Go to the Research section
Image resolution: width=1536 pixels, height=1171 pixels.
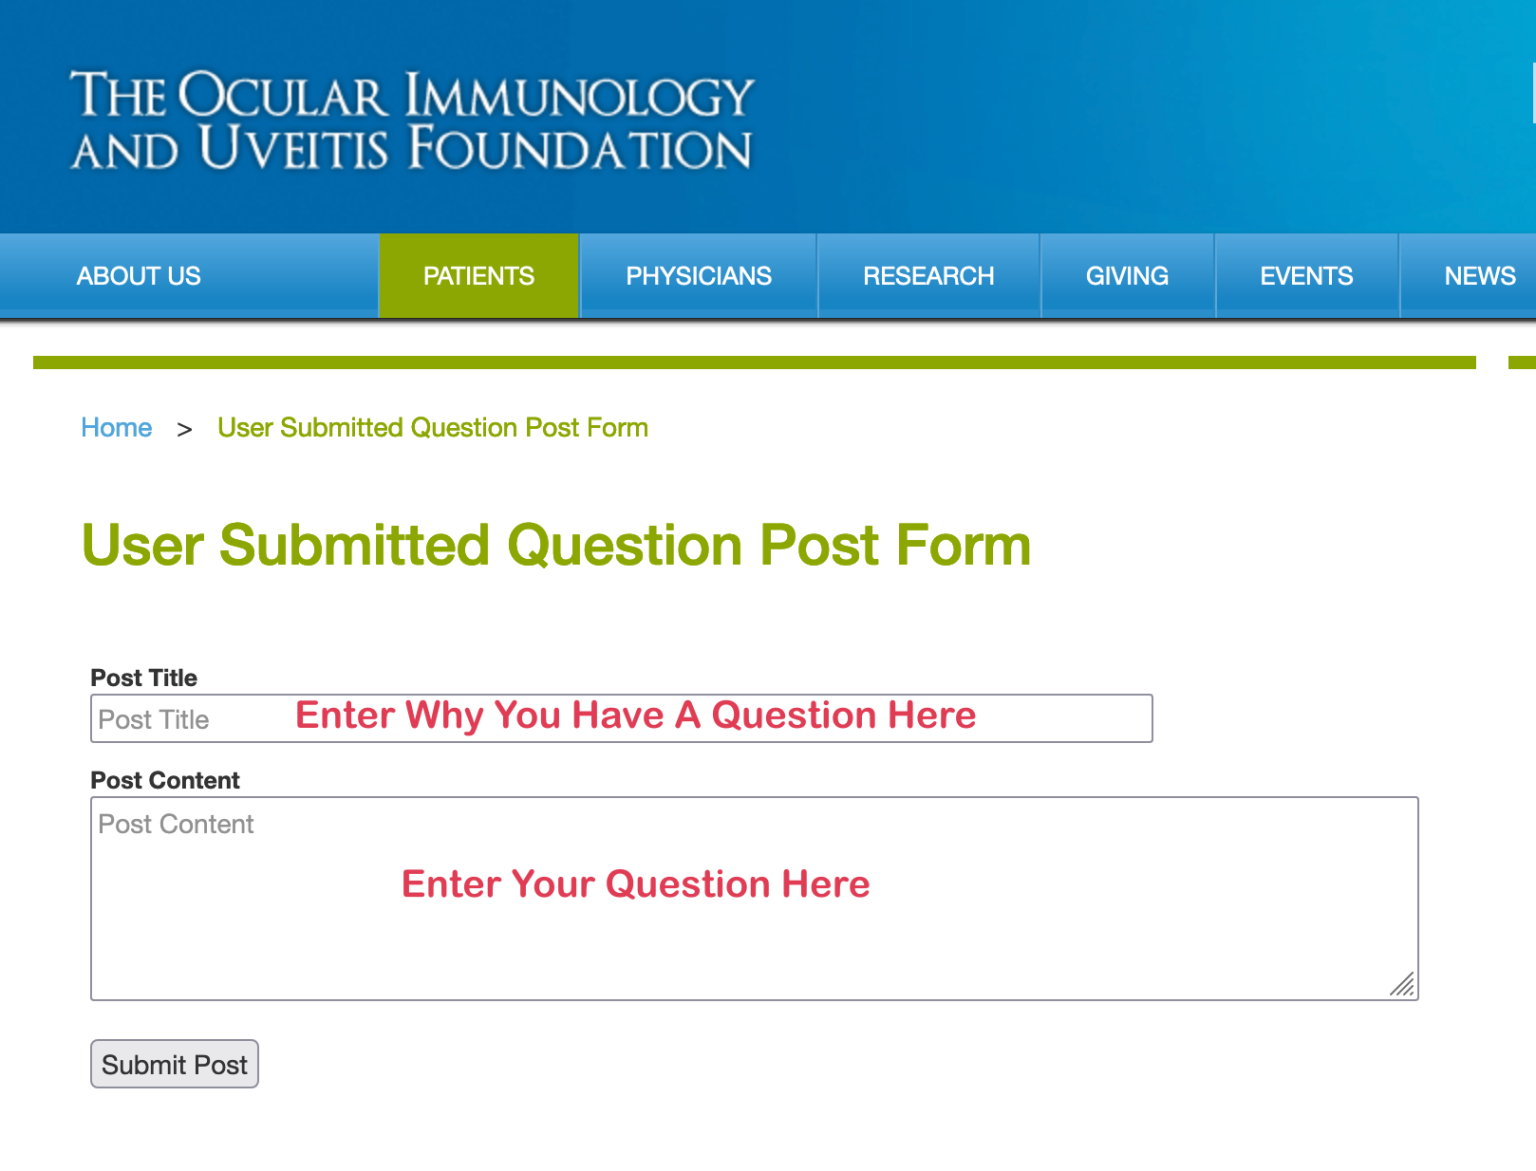pos(929,276)
